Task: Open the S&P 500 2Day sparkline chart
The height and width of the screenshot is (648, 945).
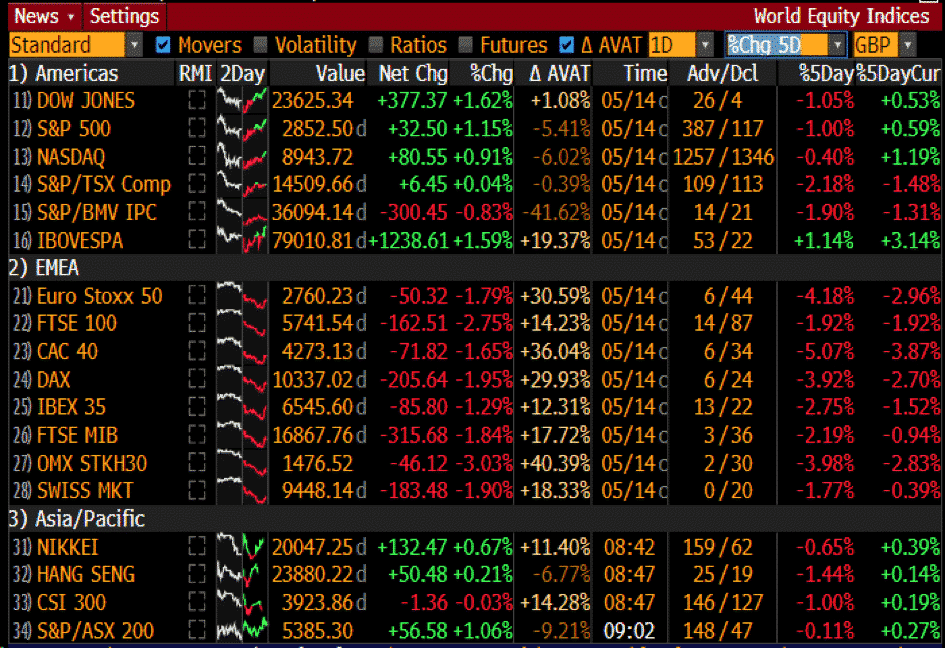Action: tap(242, 128)
